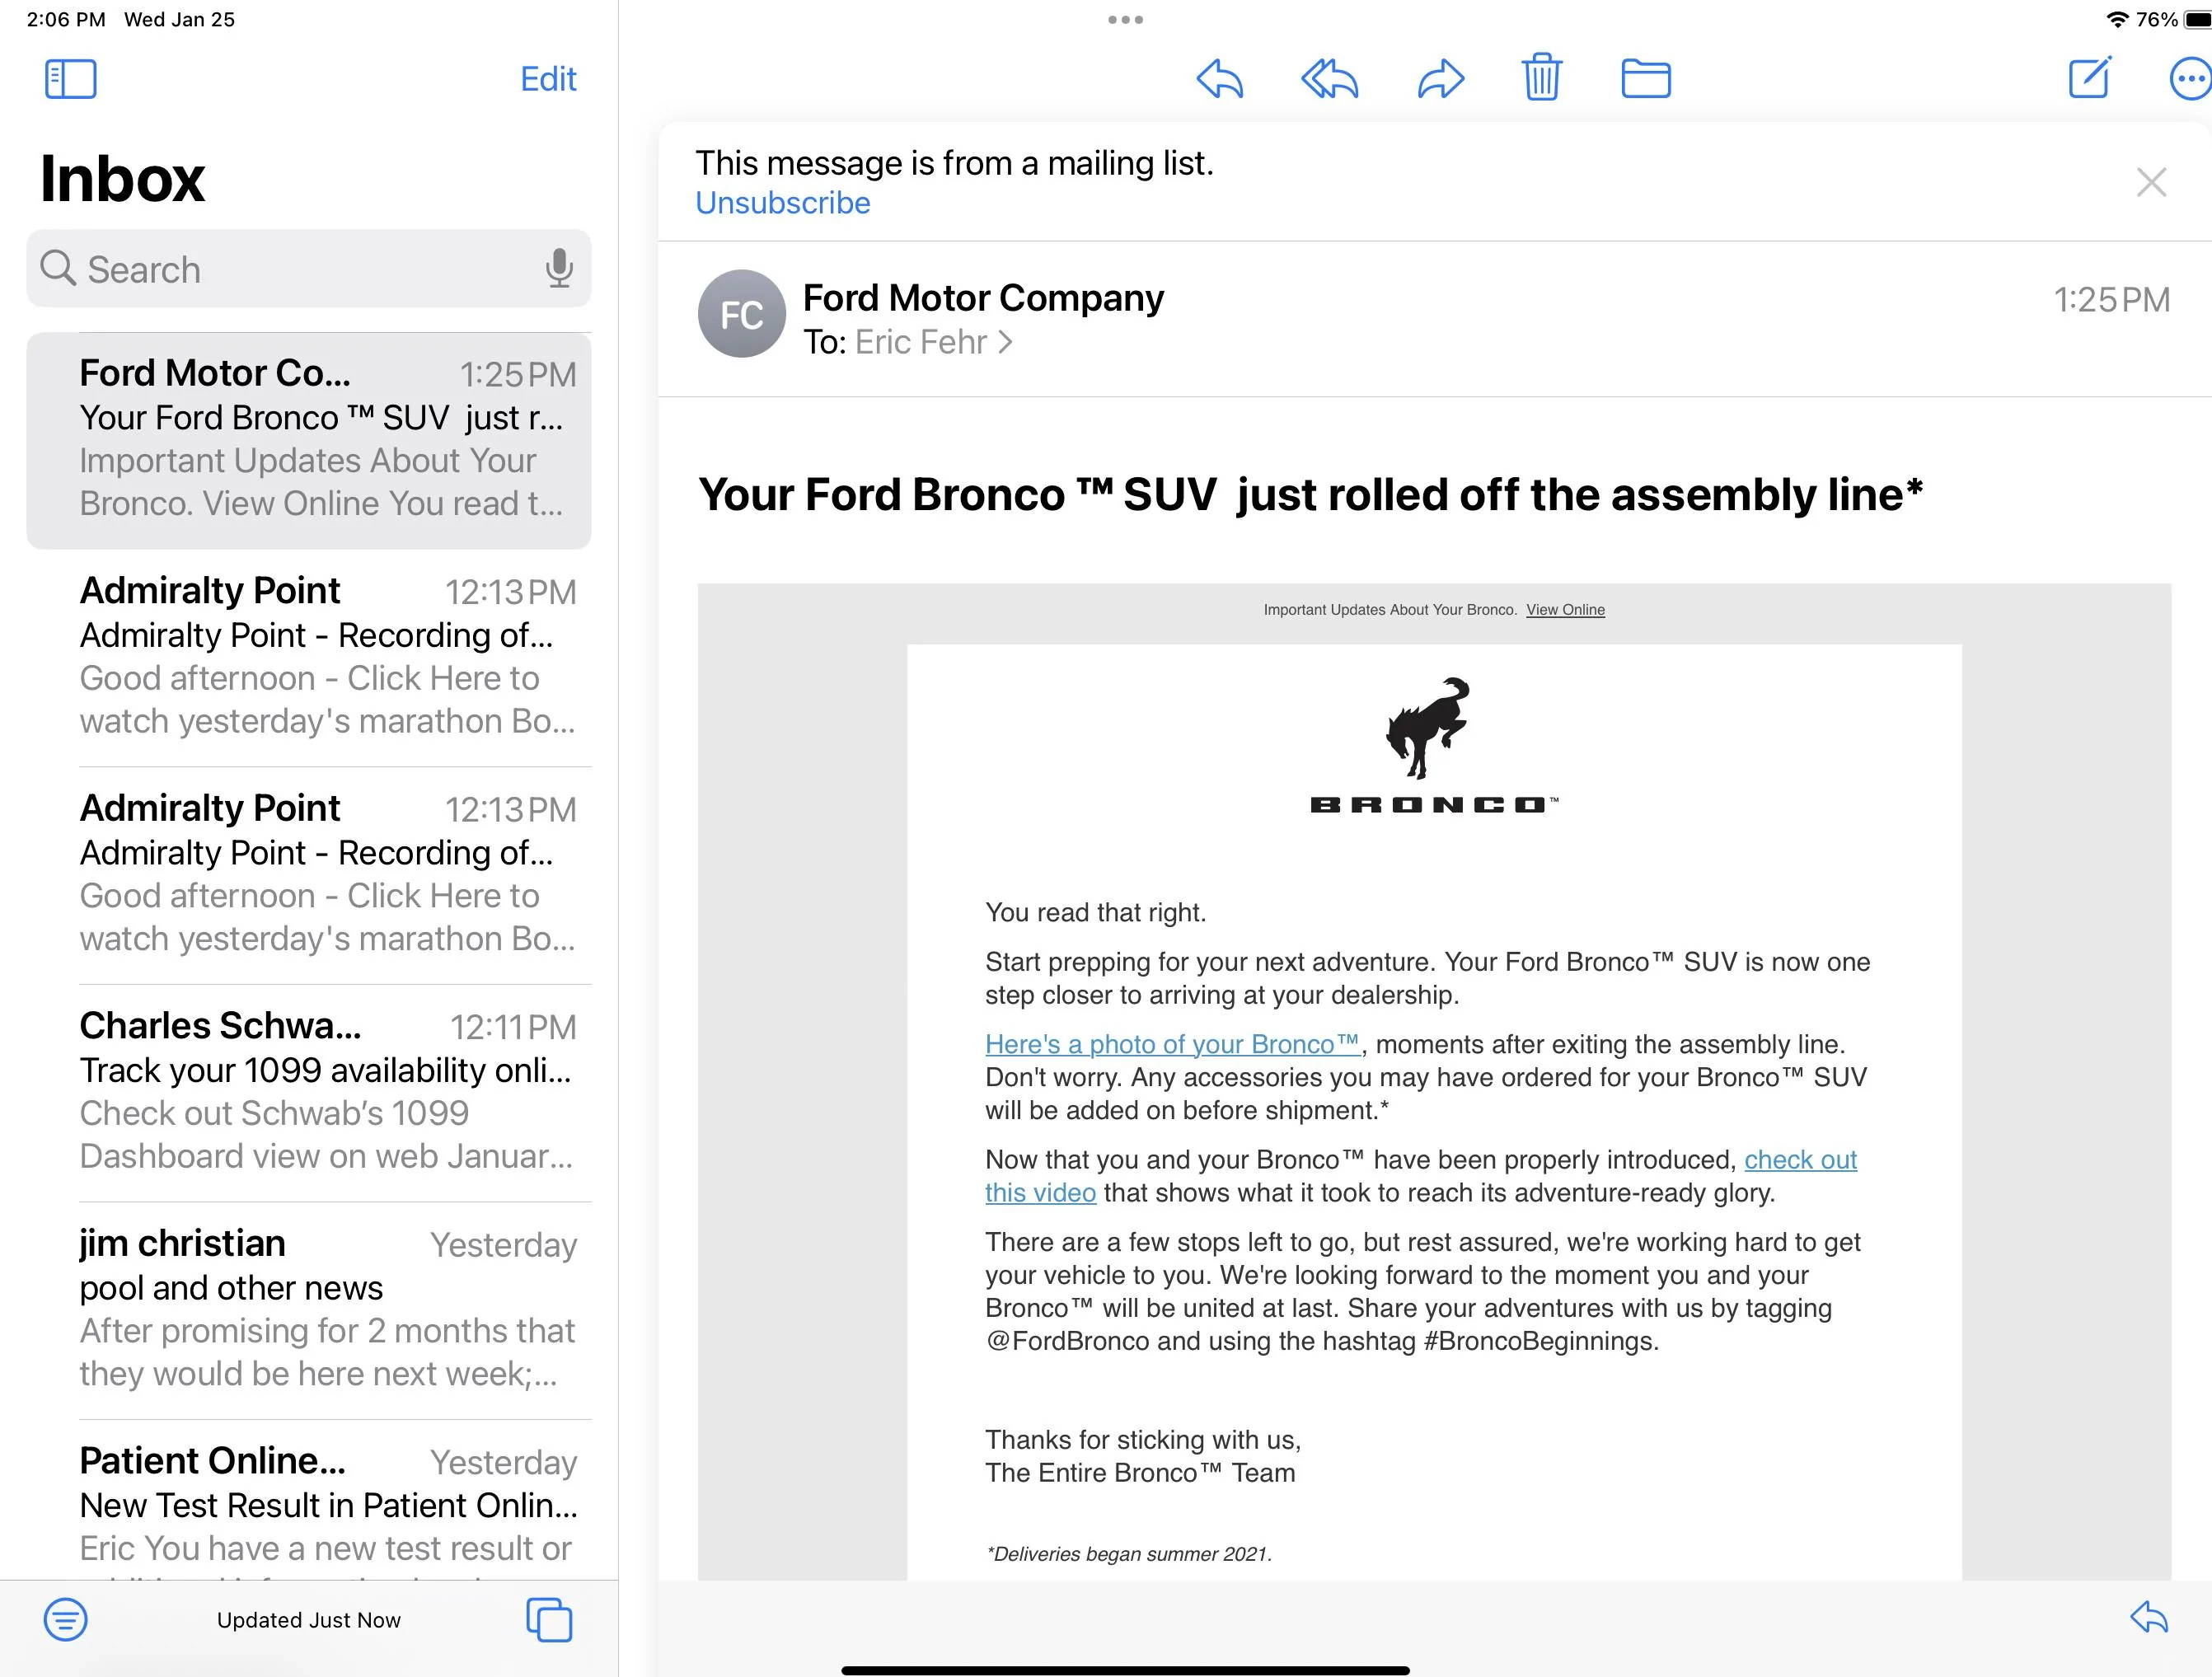Viewport: 2212px width, 1677px height.
Task: Open the More actions ellipsis menu
Action: pos(2189,79)
